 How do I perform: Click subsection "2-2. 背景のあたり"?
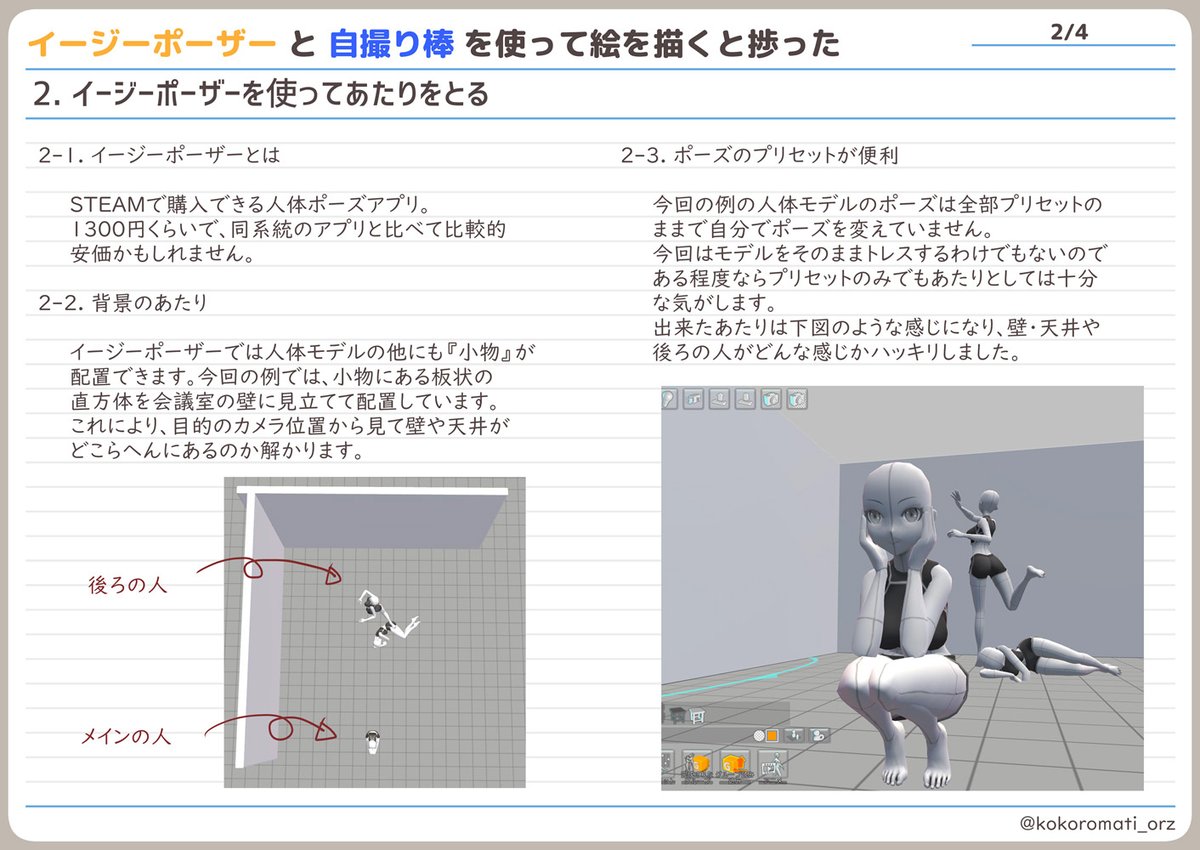point(123,303)
